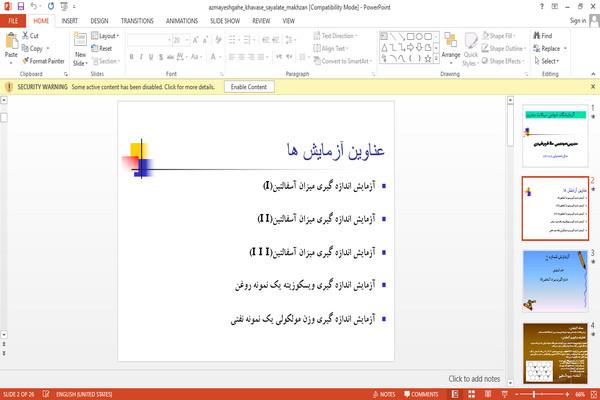Collapse the ribbon arrow

pos(593,74)
